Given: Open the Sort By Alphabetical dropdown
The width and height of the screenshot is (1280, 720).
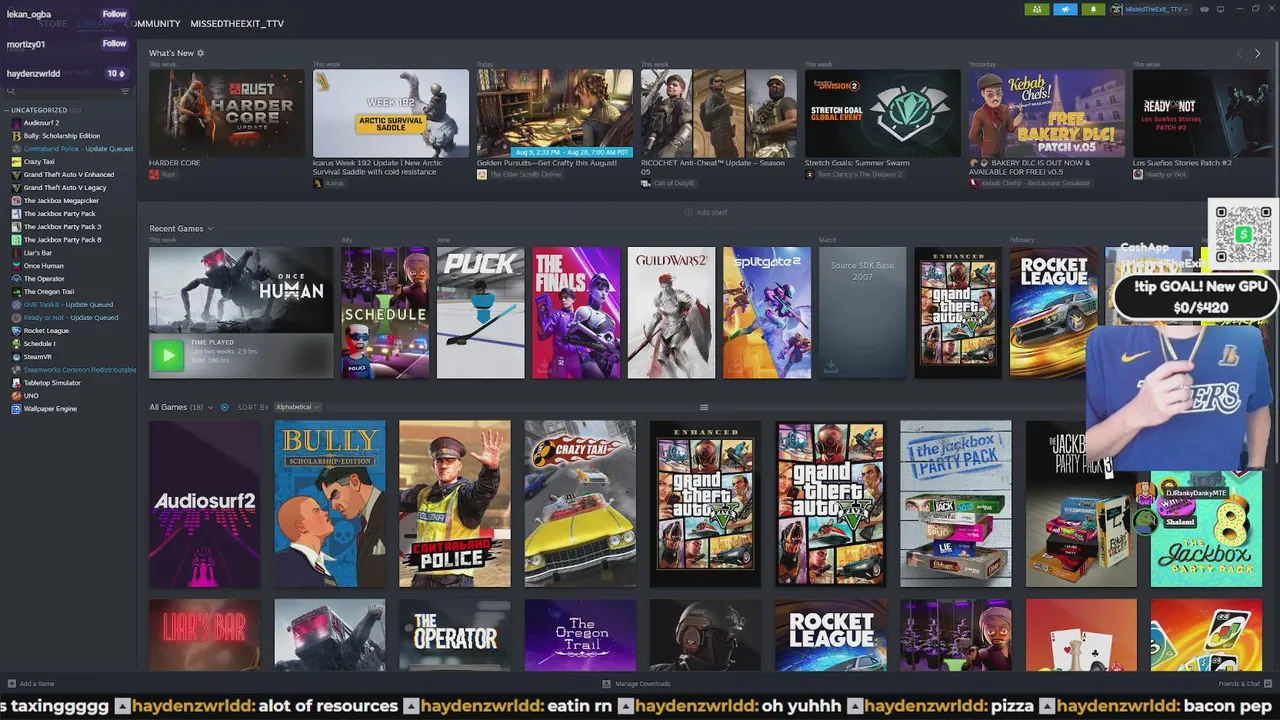Looking at the screenshot, I should coord(297,407).
